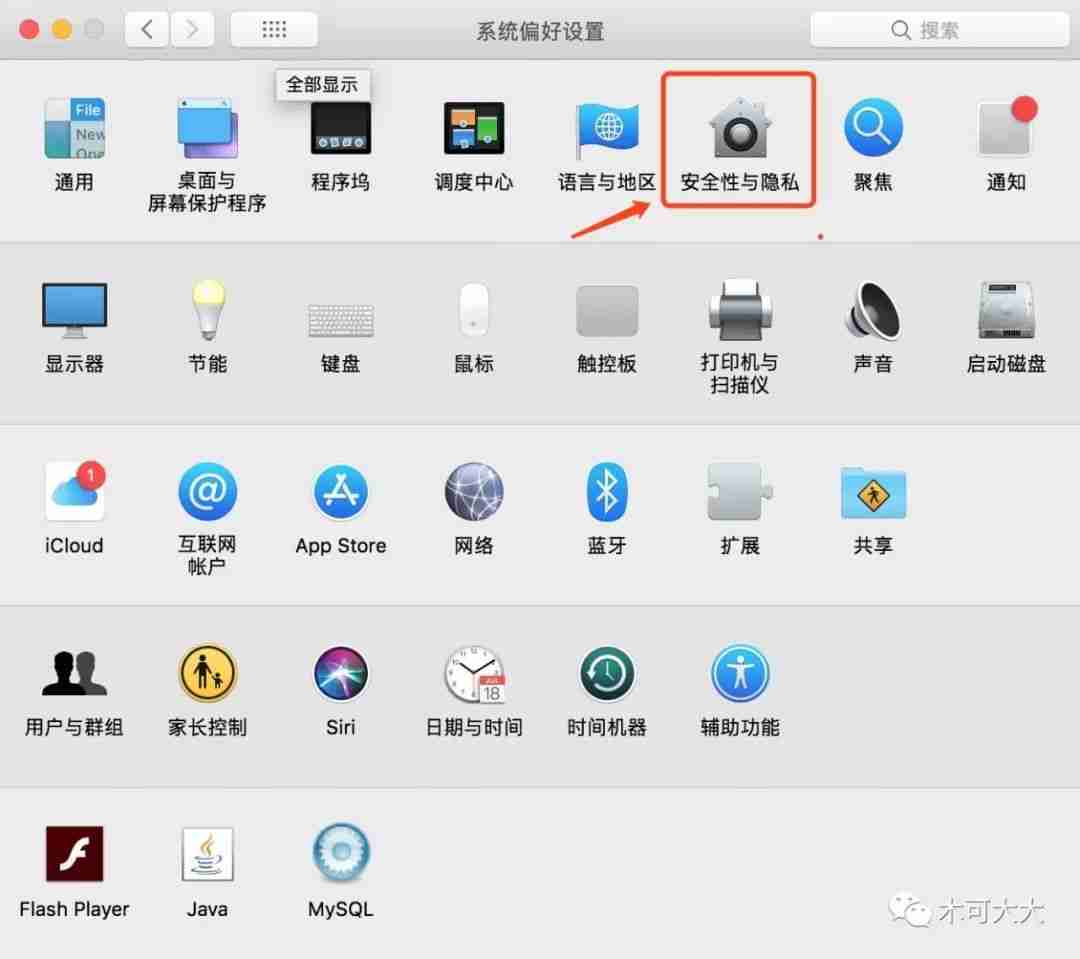Open Time Machine (时间机器) settings

[x=606, y=673]
